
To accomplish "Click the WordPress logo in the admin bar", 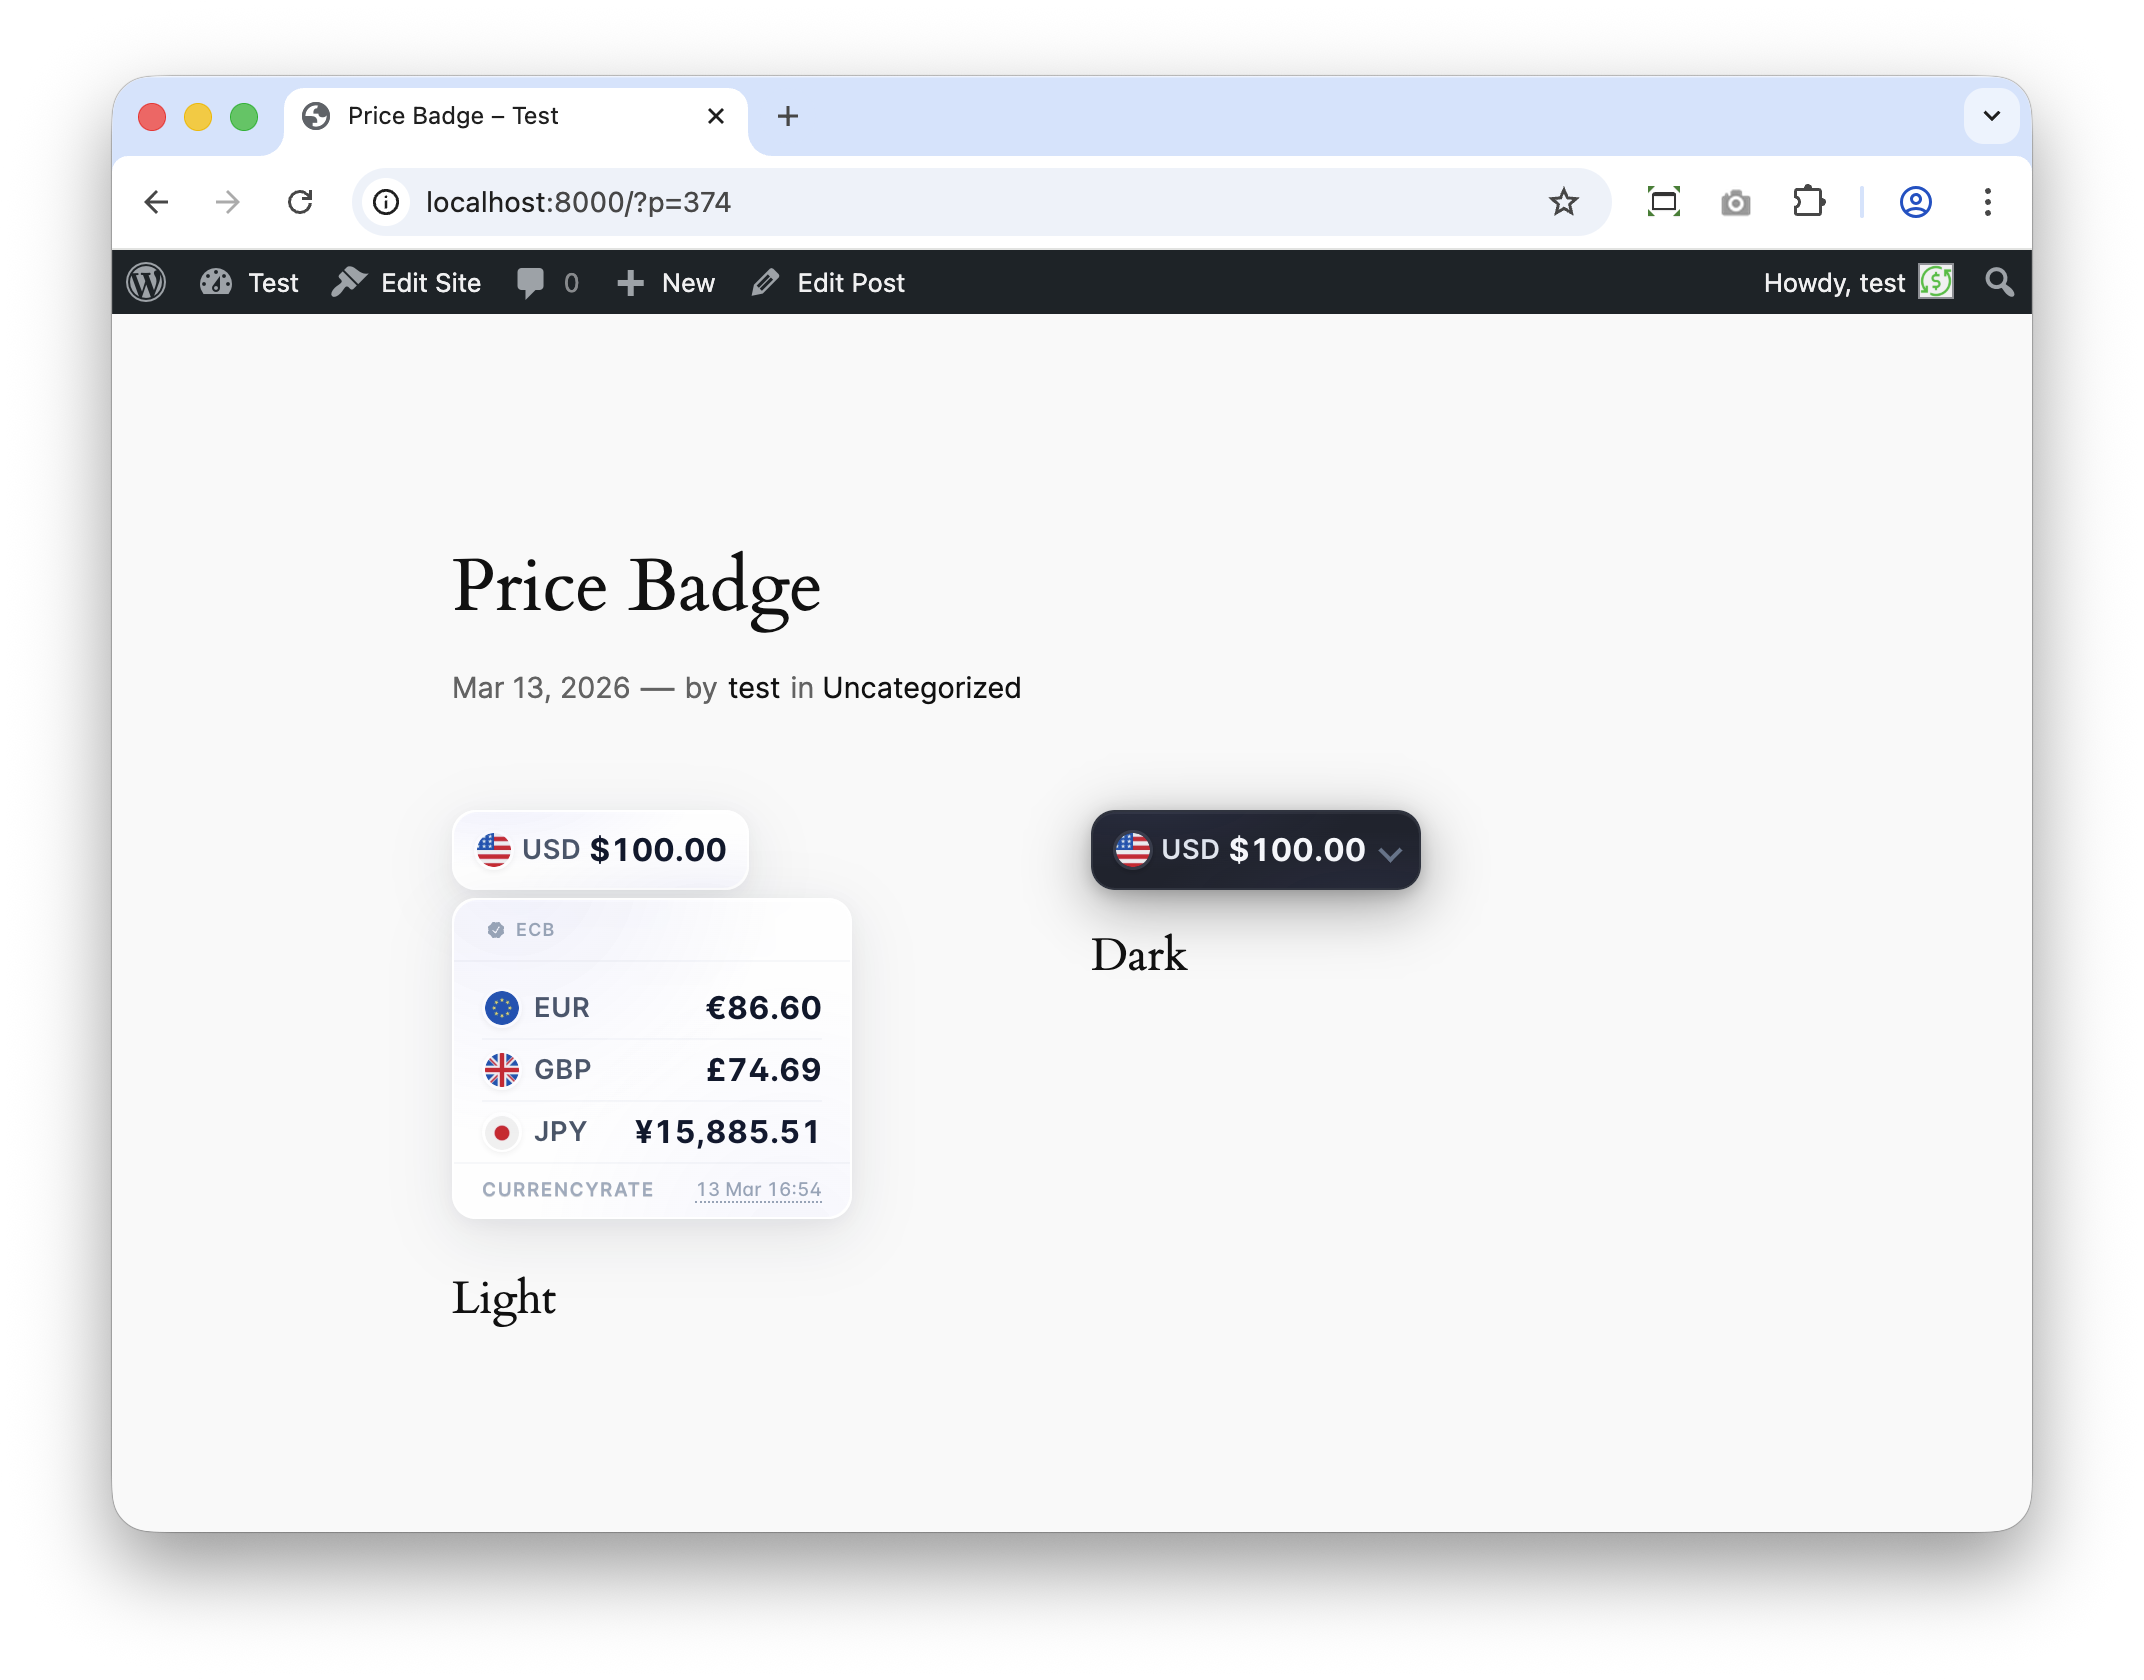I will tap(147, 282).
